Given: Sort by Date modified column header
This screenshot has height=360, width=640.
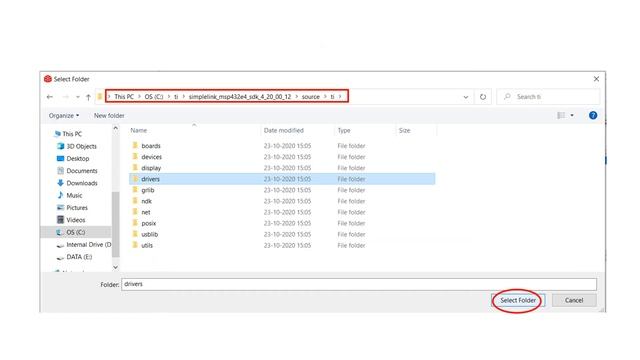Looking at the screenshot, I should pyautogui.click(x=284, y=130).
